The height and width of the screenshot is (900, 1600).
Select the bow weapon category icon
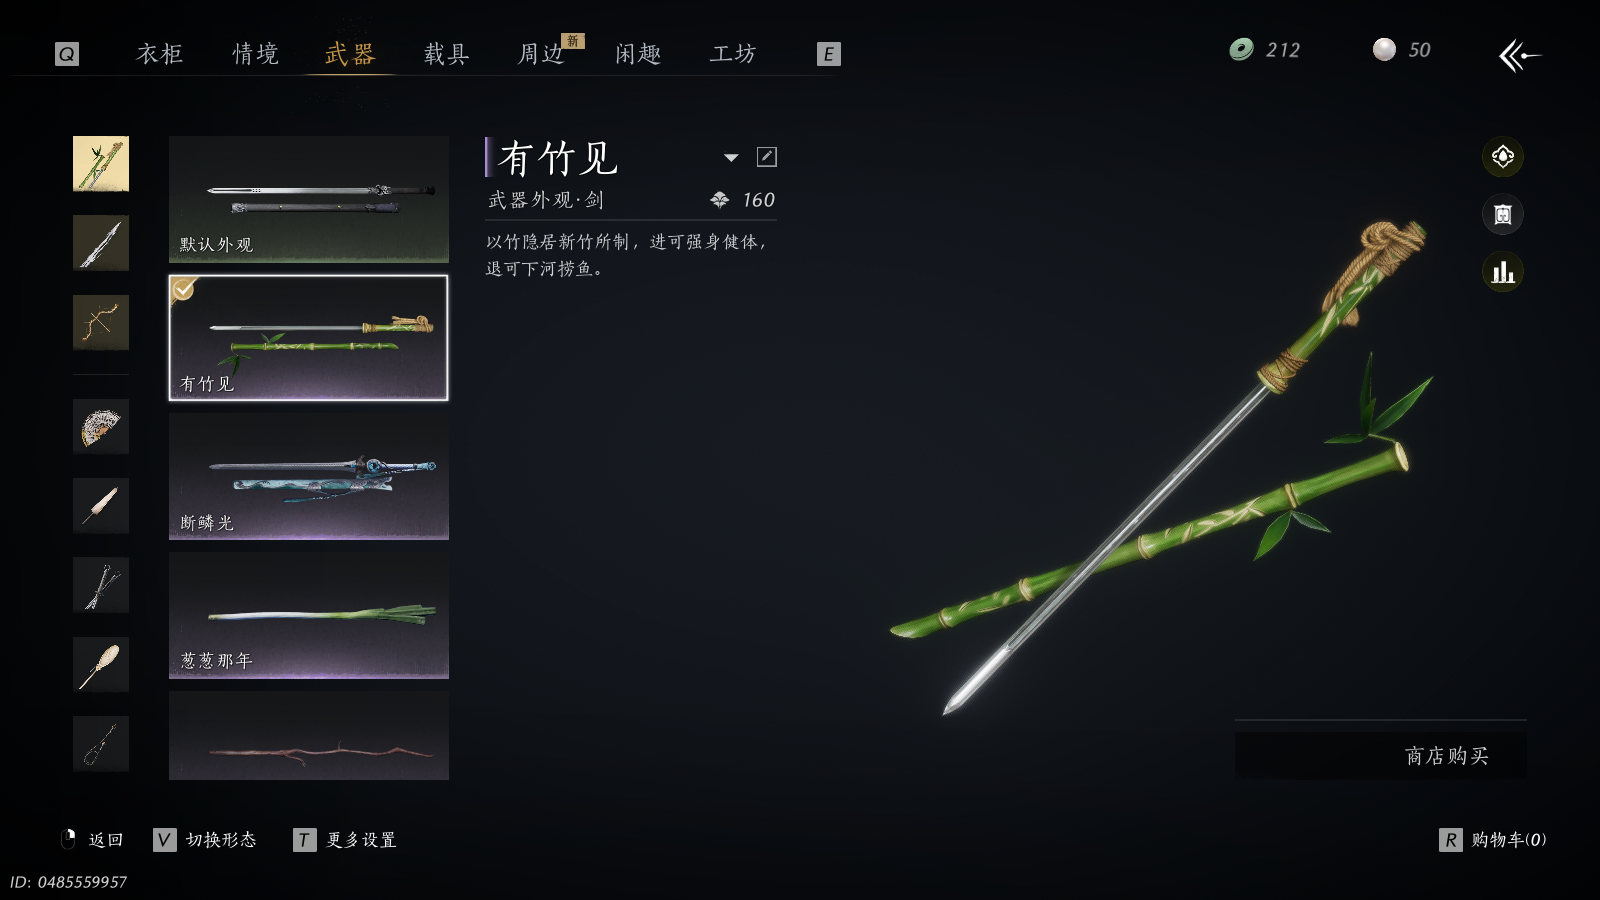pos(101,322)
